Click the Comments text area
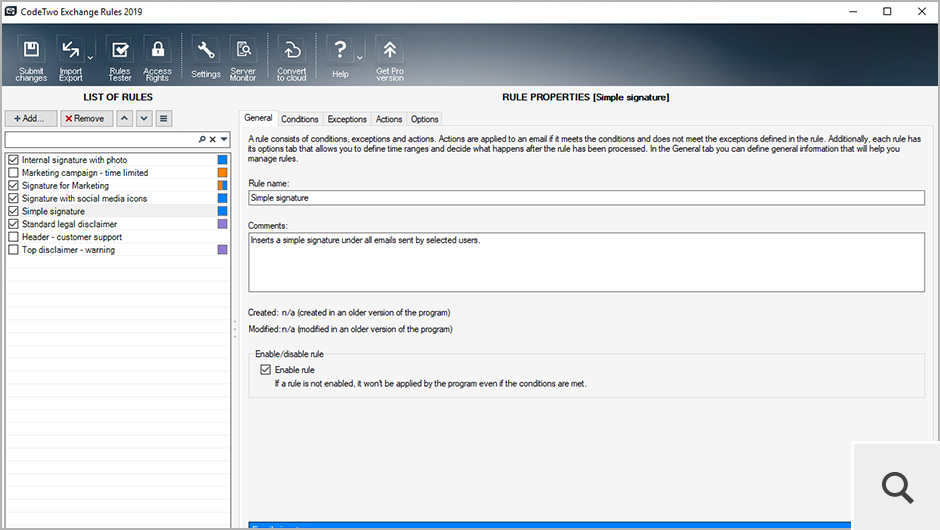This screenshot has width=940, height=530. pos(586,263)
